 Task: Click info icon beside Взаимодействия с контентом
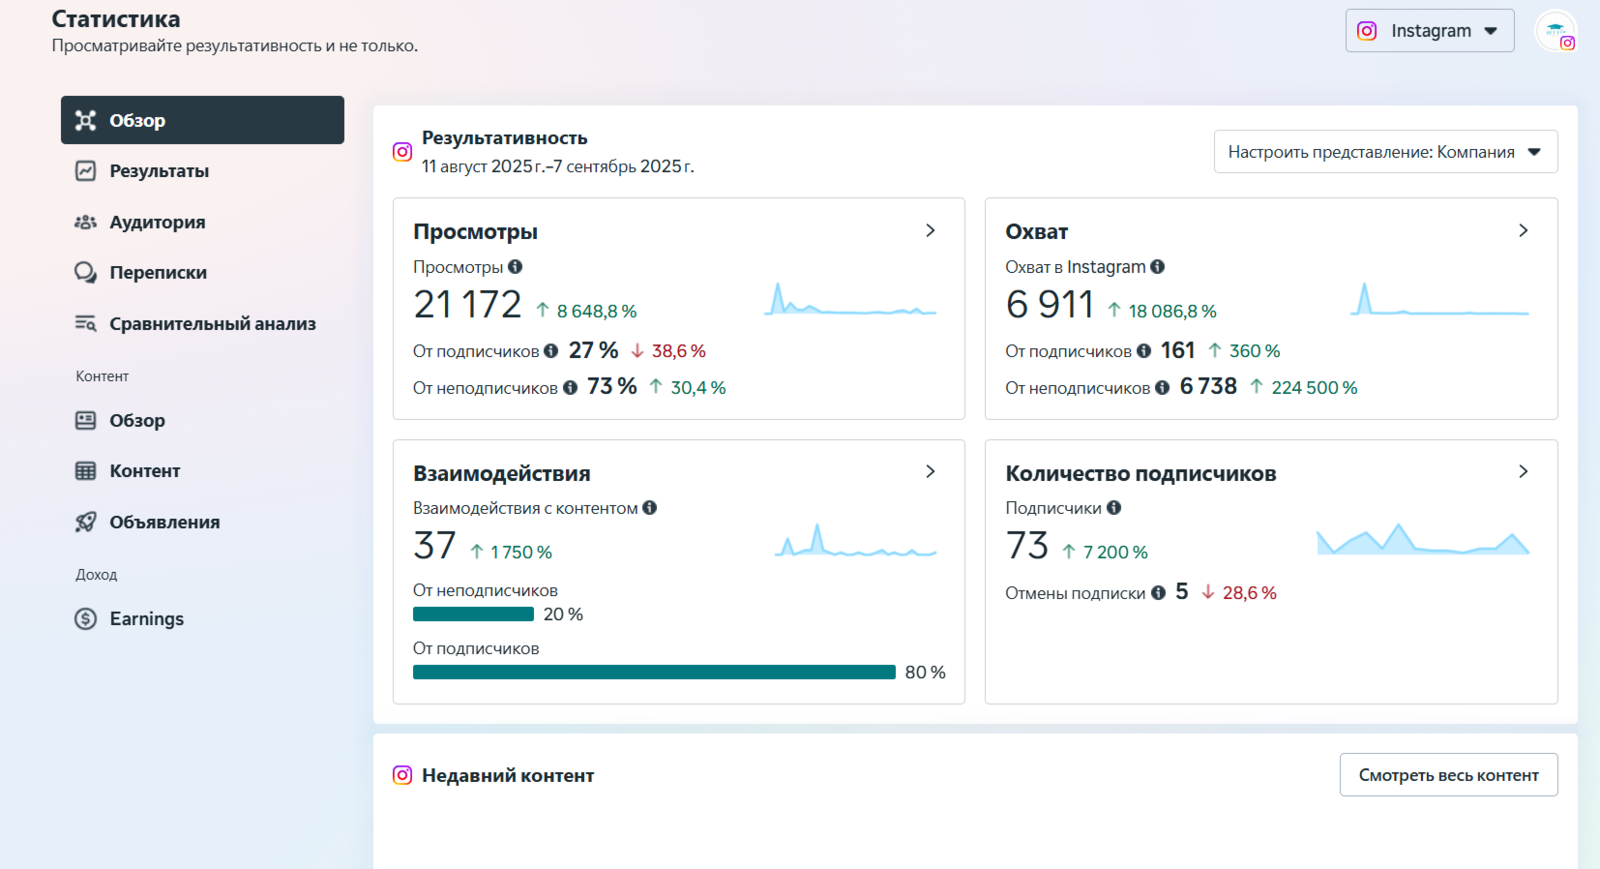click(x=650, y=508)
